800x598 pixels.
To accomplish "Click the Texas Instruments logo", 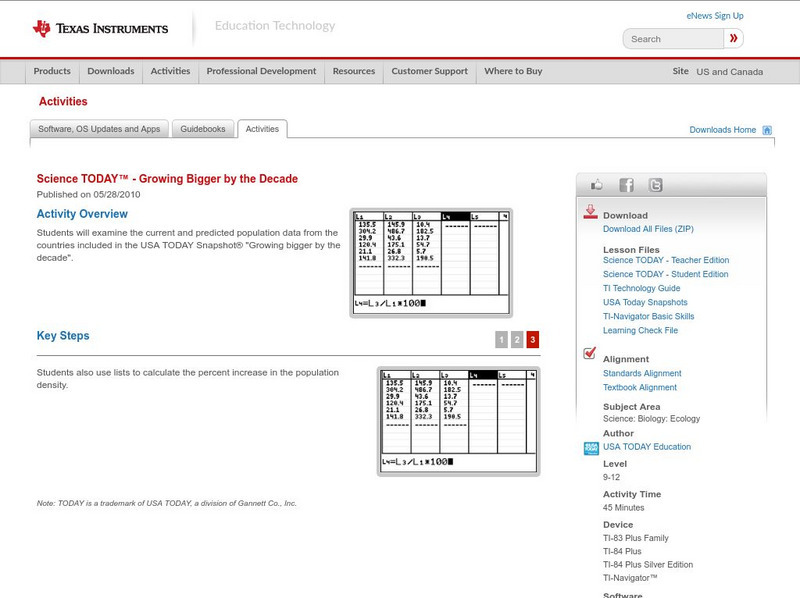I will click(x=100, y=29).
